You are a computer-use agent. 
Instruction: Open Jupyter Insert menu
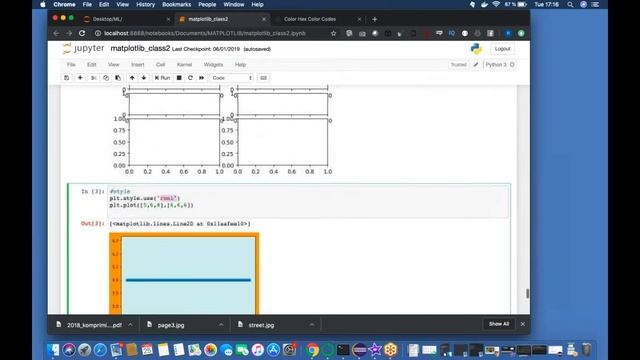[138, 64]
